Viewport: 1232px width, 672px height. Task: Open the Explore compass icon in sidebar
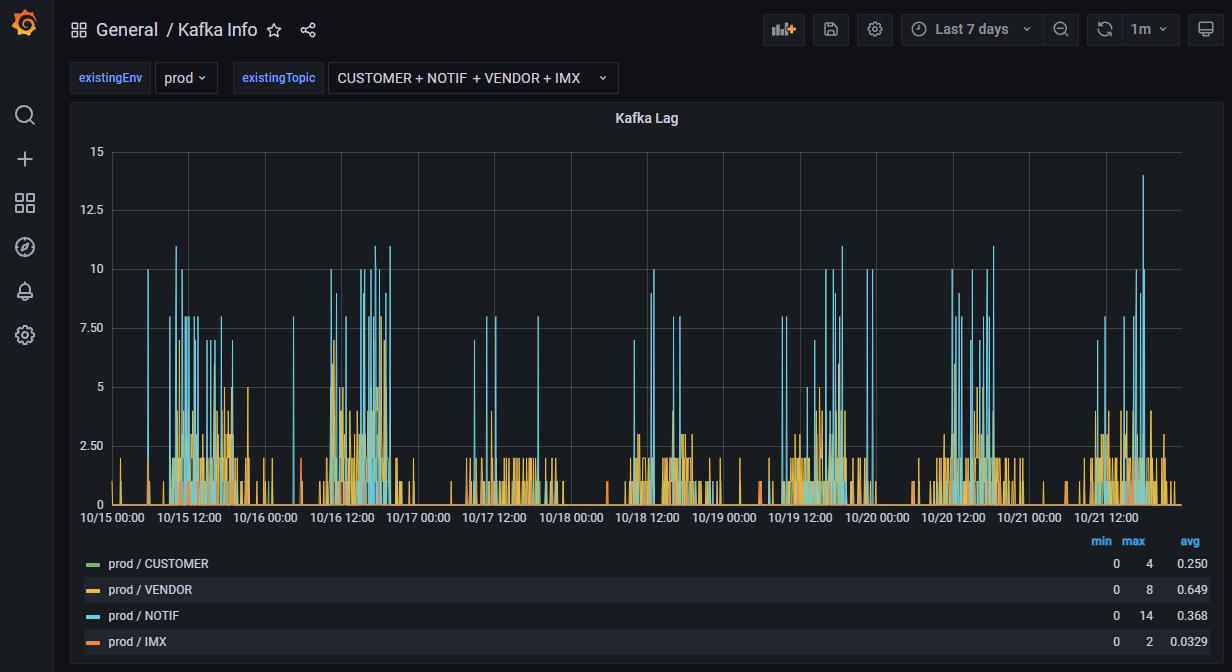point(25,247)
